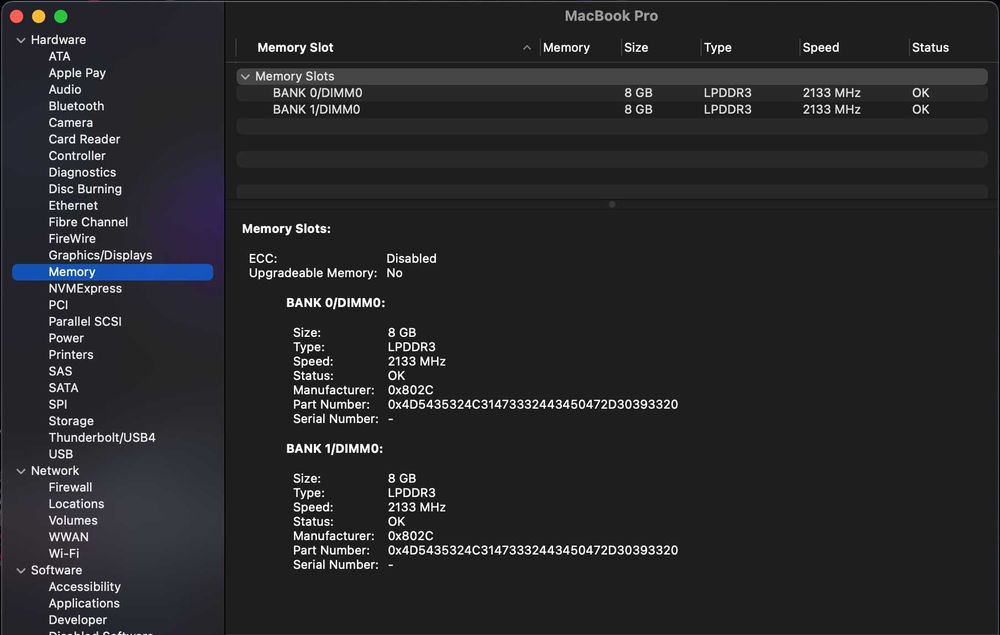Click the 'BANK 0/DIMM0:' detail heading
This screenshot has width=1000, height=635.
[x=335, y=303]
